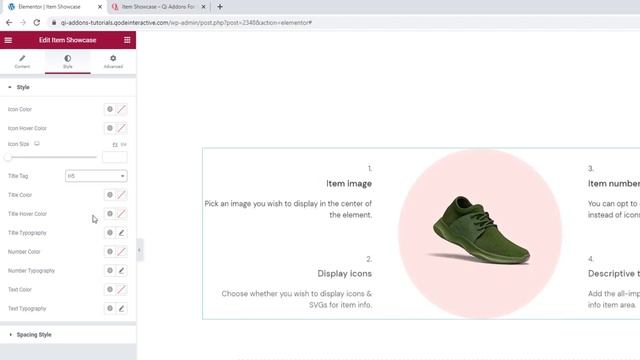This screenshot has height=360, width=640.
Task: Click the 'Item number' title
Action: pyautogui.click(x=614, y=184)
